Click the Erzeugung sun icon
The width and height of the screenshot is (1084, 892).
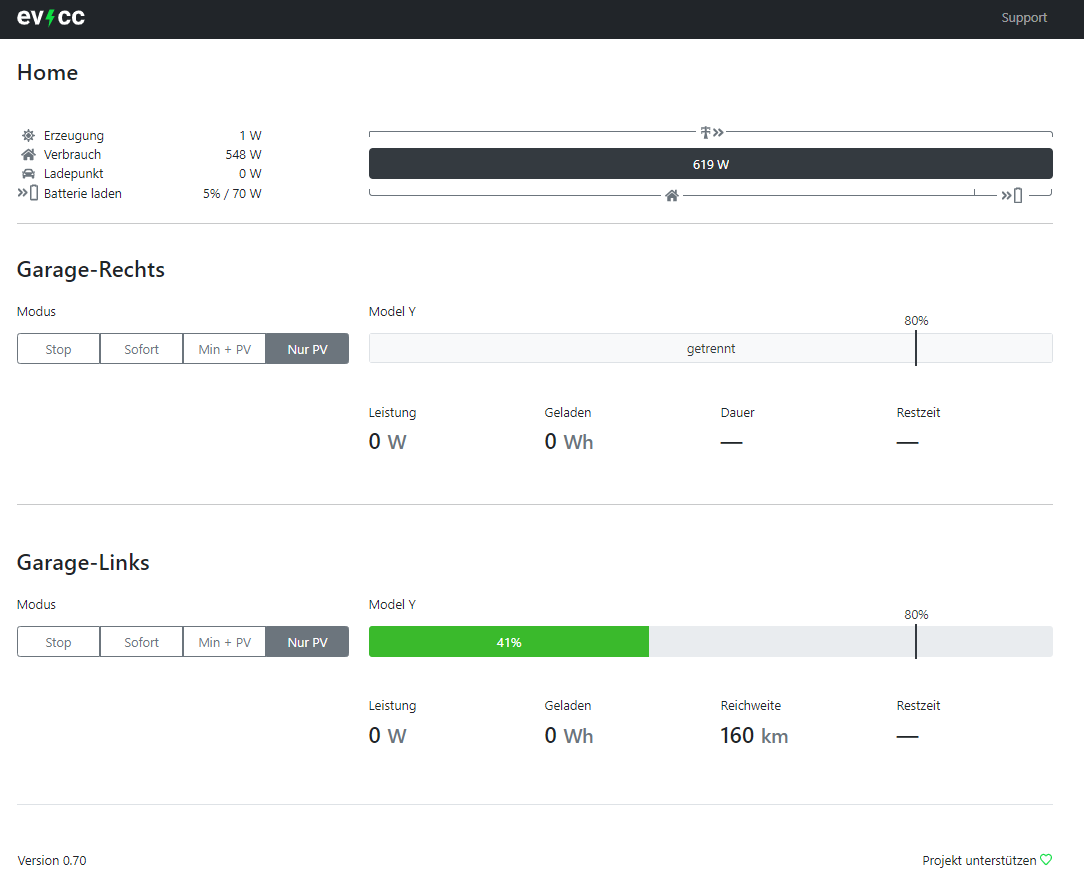point(28,136)
